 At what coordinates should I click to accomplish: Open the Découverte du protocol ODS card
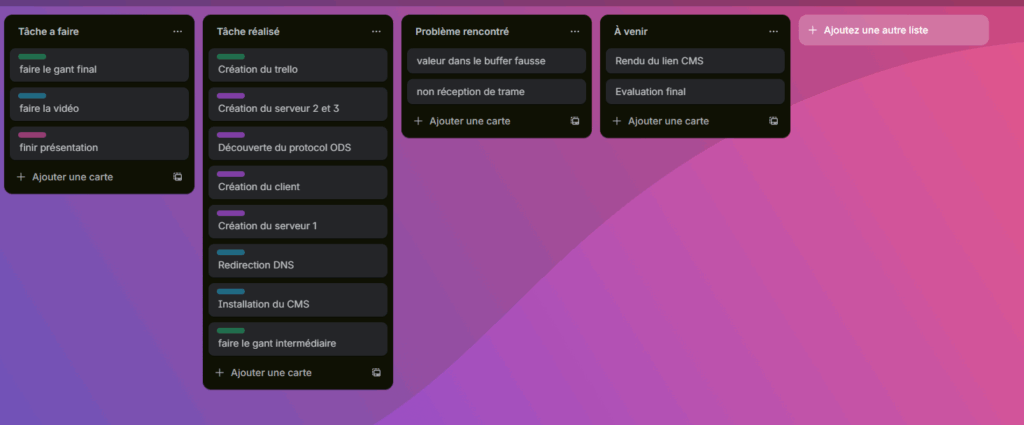pos(297,148)
